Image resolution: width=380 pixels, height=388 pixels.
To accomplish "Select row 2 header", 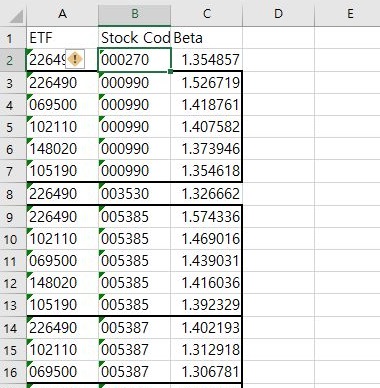I will (x=13, y=60).
